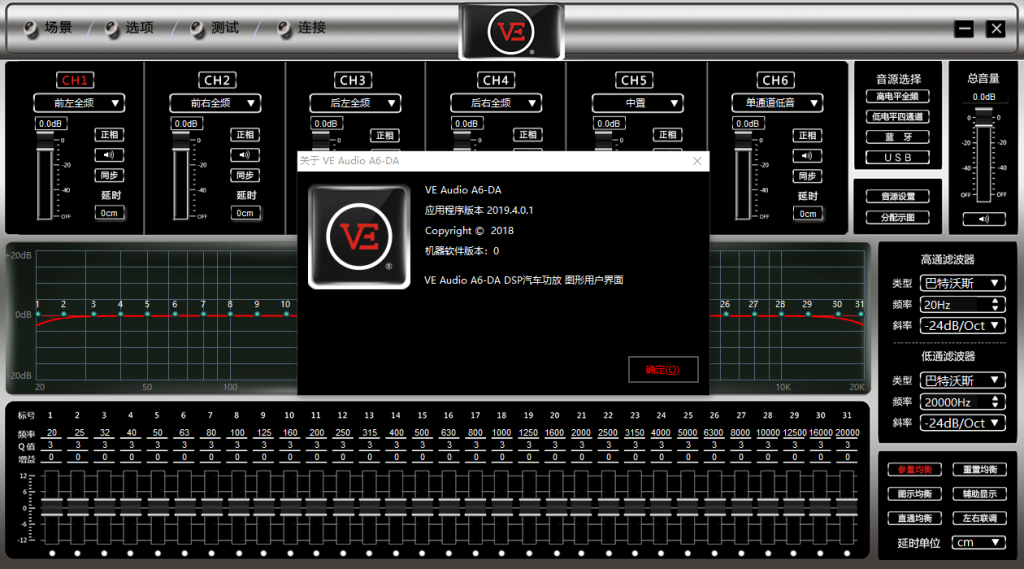Viewport: 1024px width, 569px height.
Task: Open CH5 中置 dropdown
Action: (637, 103)
